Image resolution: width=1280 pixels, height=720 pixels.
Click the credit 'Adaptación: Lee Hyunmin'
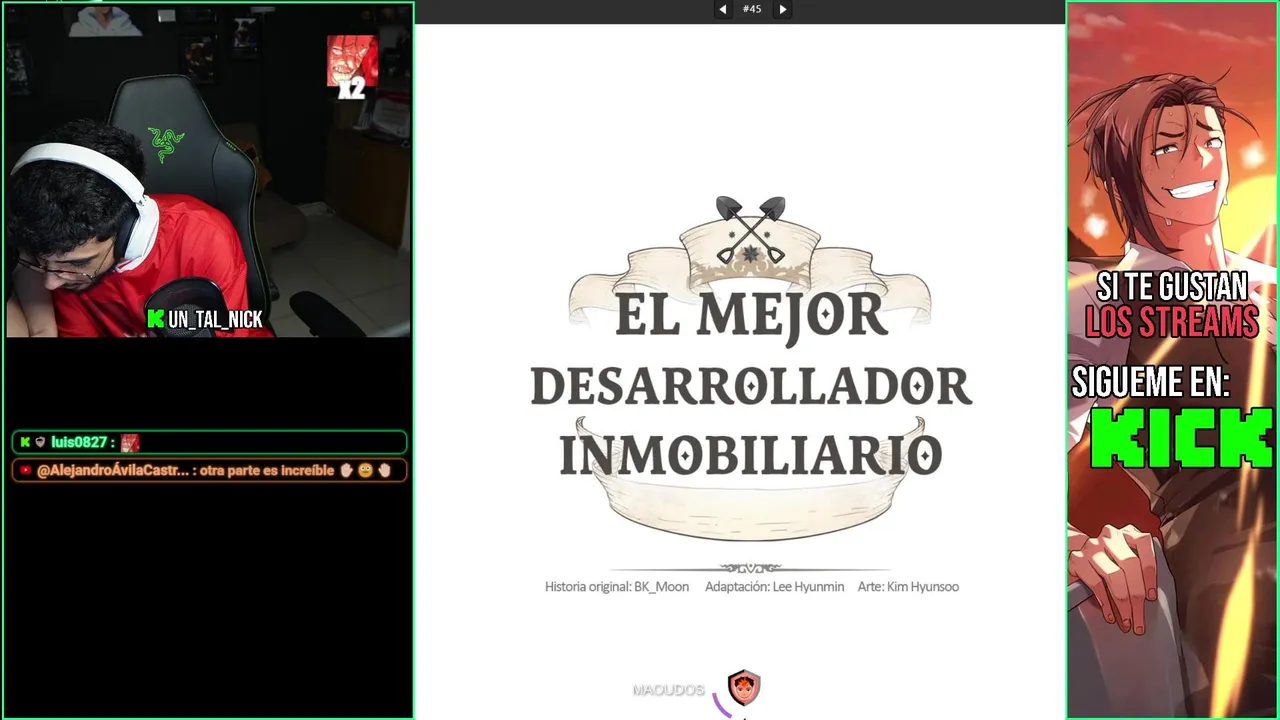coord(774,587)
